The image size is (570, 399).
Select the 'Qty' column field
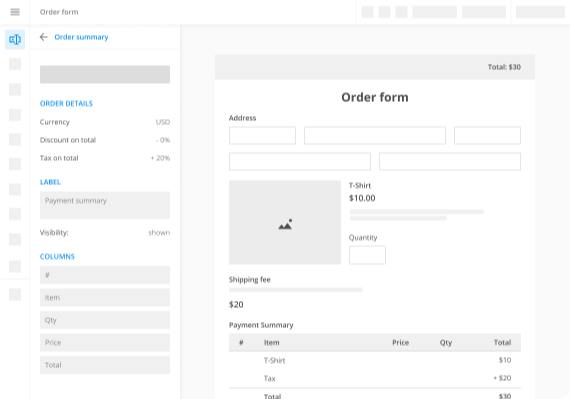tap(105, 320)
